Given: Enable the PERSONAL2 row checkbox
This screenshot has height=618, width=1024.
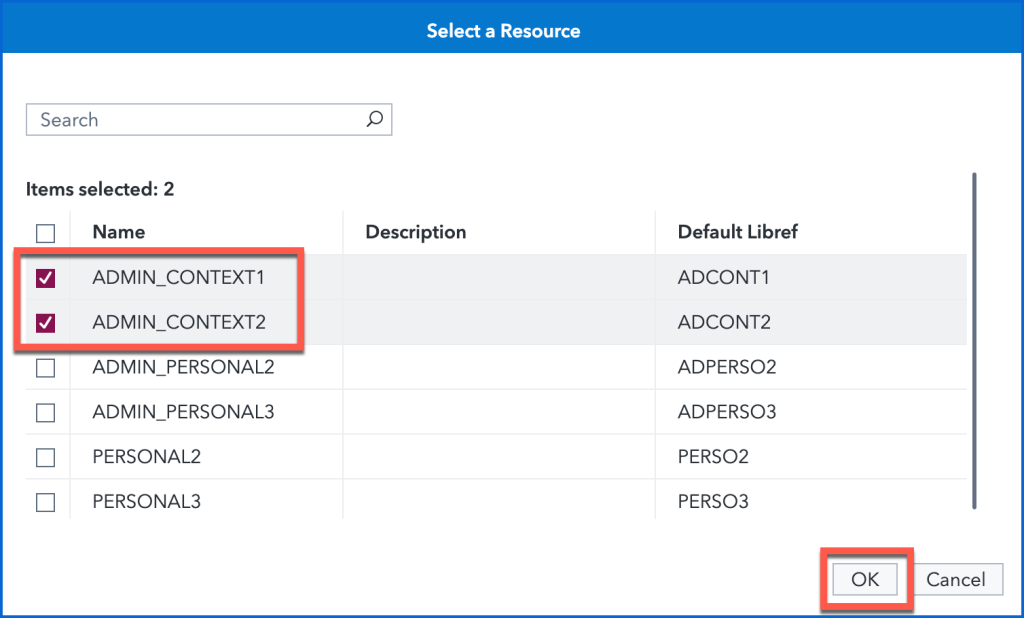Looking at the screenshot, I should pyautogui.click(x=46, y=457).
